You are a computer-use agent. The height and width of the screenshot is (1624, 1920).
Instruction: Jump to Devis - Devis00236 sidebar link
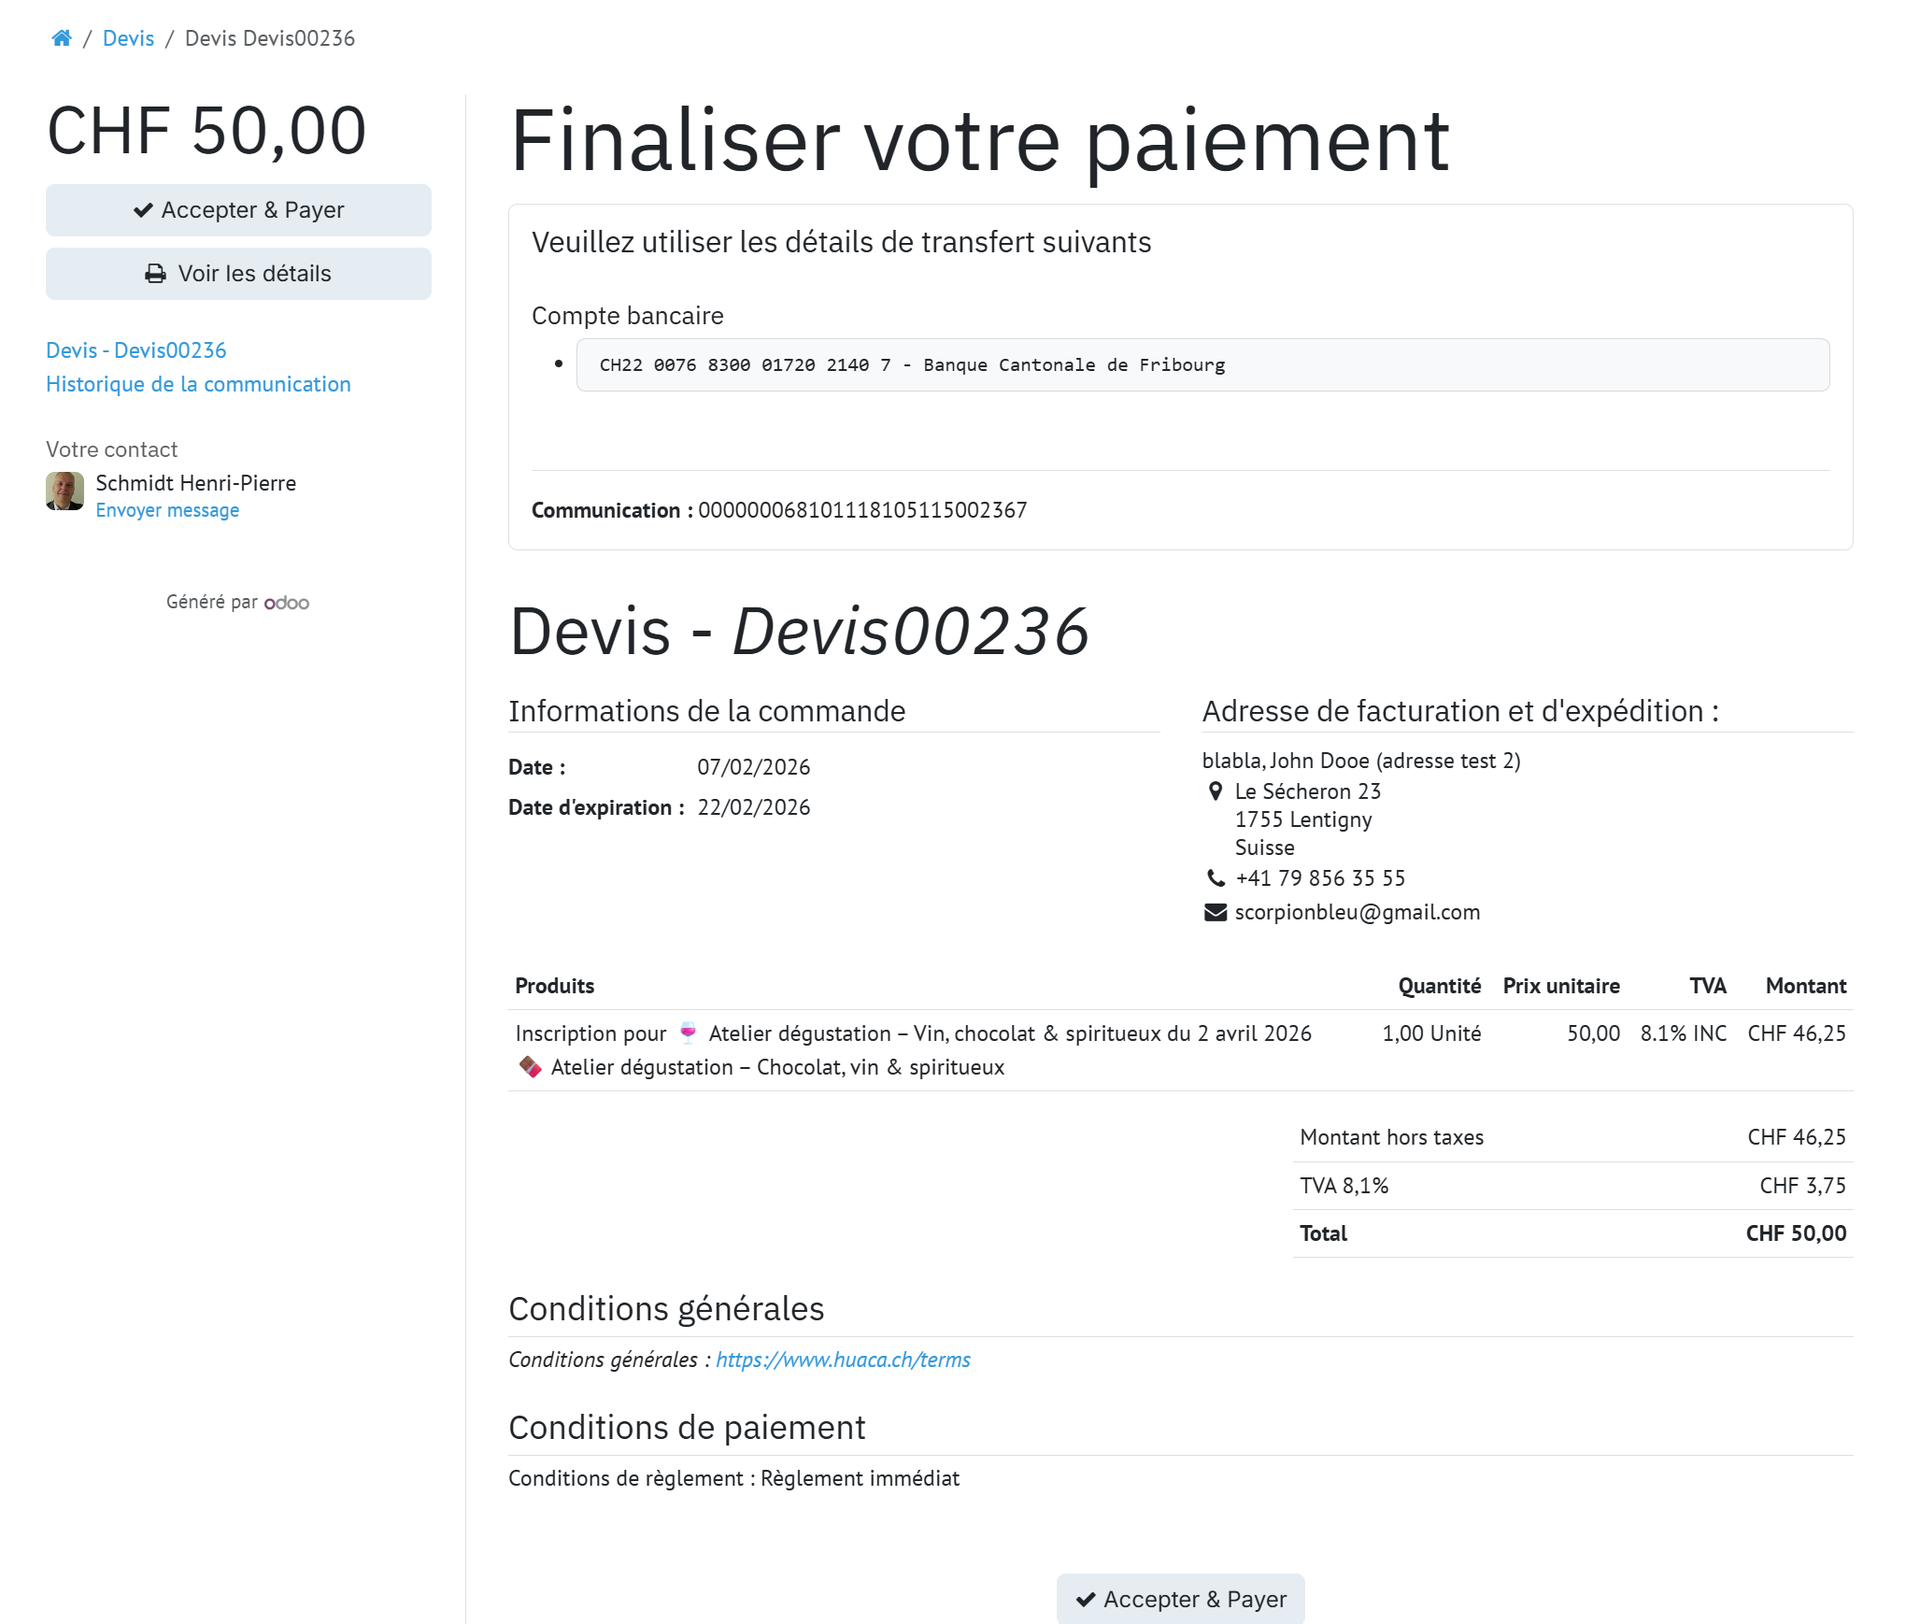[136, 350]
